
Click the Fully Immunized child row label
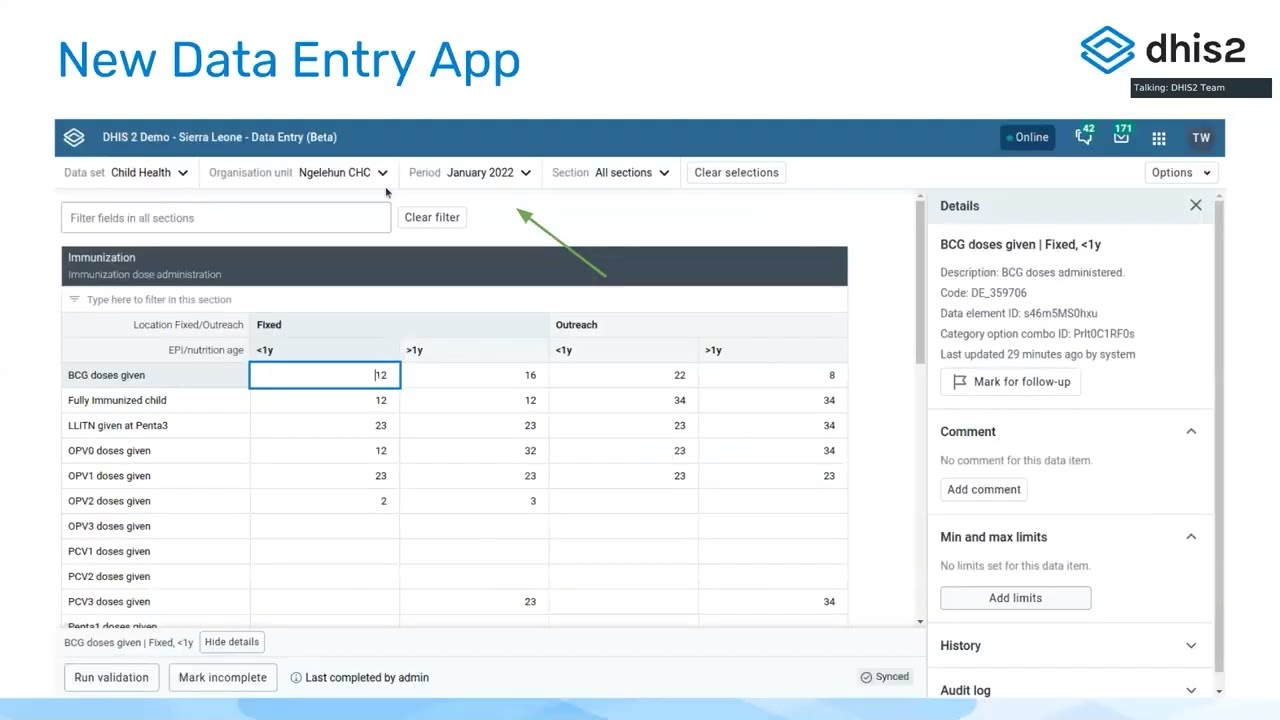pos(117,401)
